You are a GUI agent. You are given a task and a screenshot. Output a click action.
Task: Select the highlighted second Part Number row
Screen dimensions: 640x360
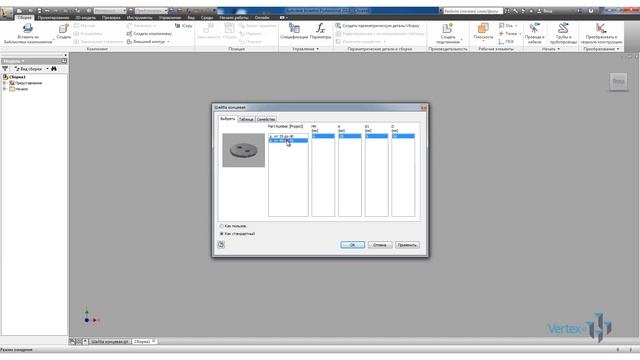[288, 140]
